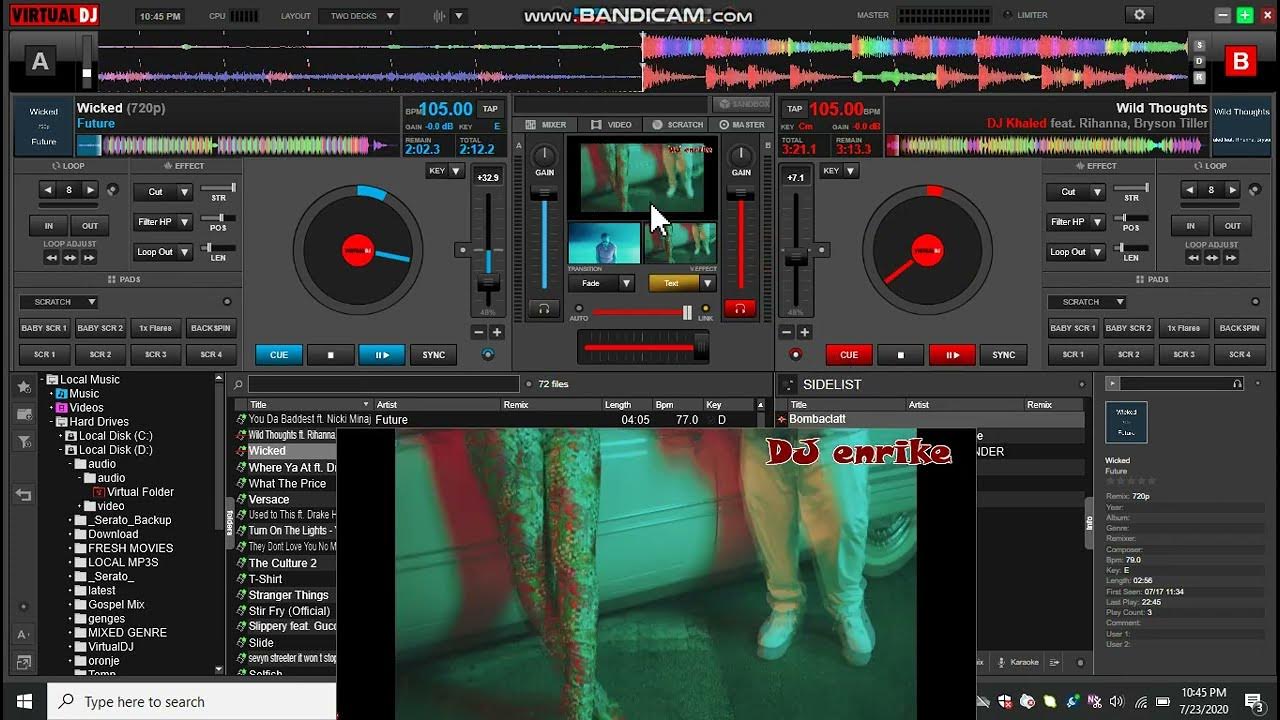The width and height of the screenshot is (1280, 720).
Task: Click deck A SYNC button
Action: pos(434,355)
